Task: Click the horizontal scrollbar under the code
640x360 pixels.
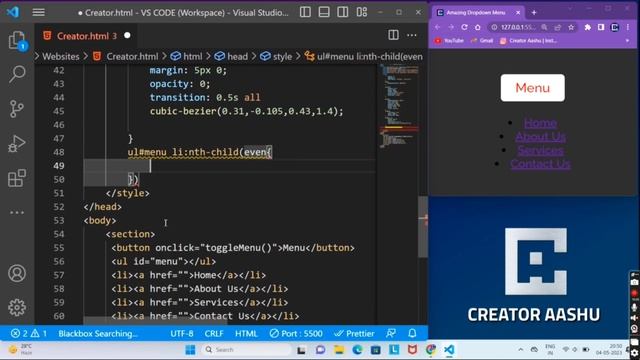Action: (155, 322)
